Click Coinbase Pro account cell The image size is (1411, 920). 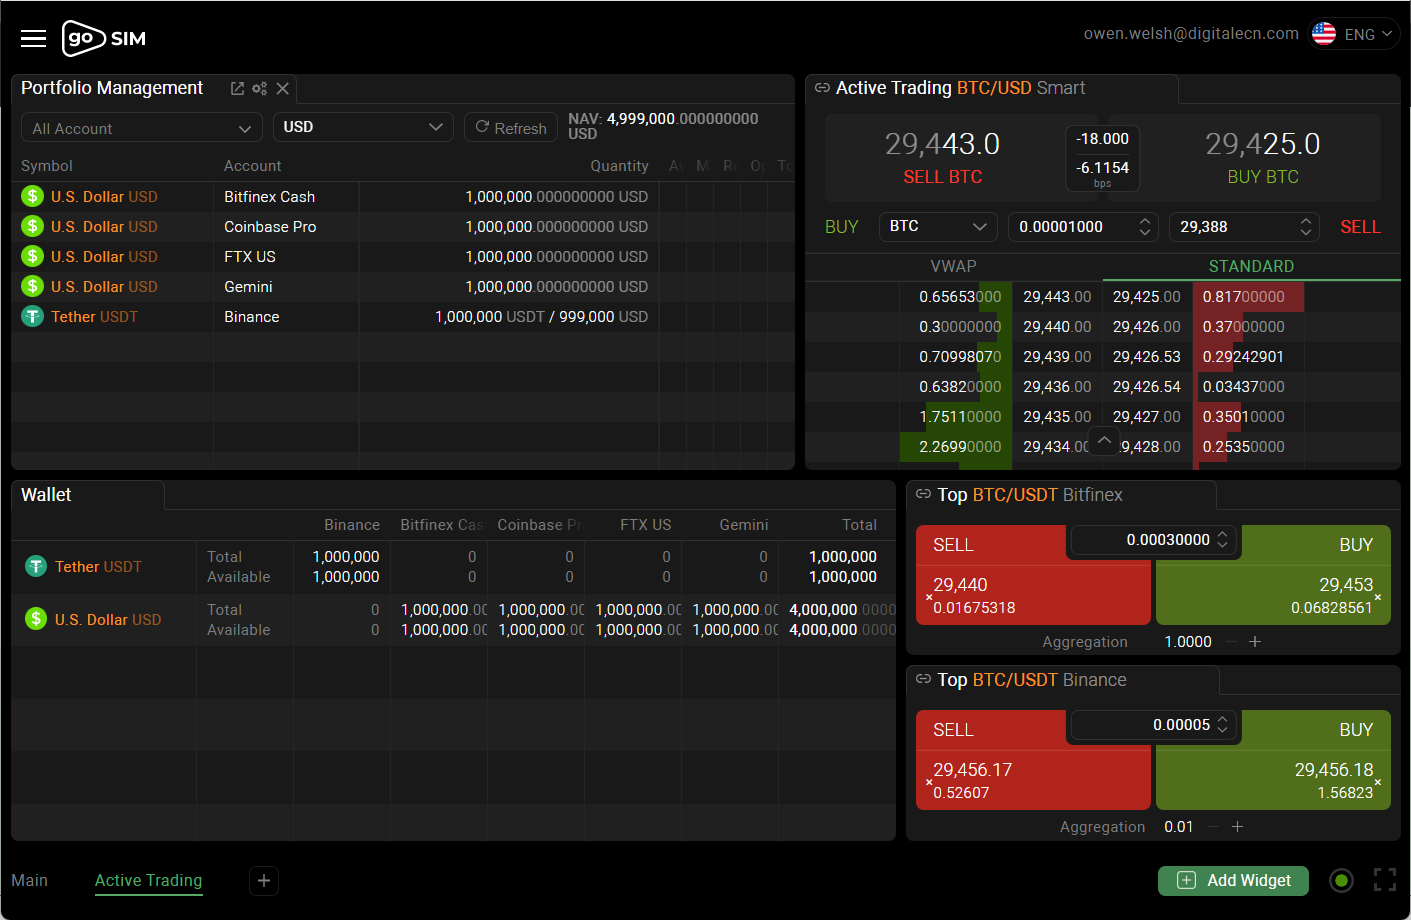(x=270, y=226)
